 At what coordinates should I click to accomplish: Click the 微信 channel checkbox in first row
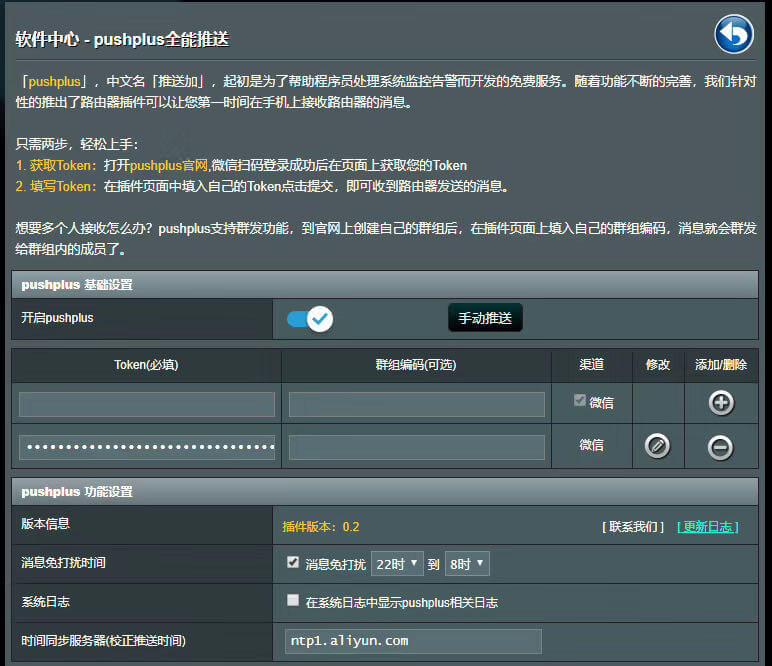pyautogui.click(x=579, y=401)
